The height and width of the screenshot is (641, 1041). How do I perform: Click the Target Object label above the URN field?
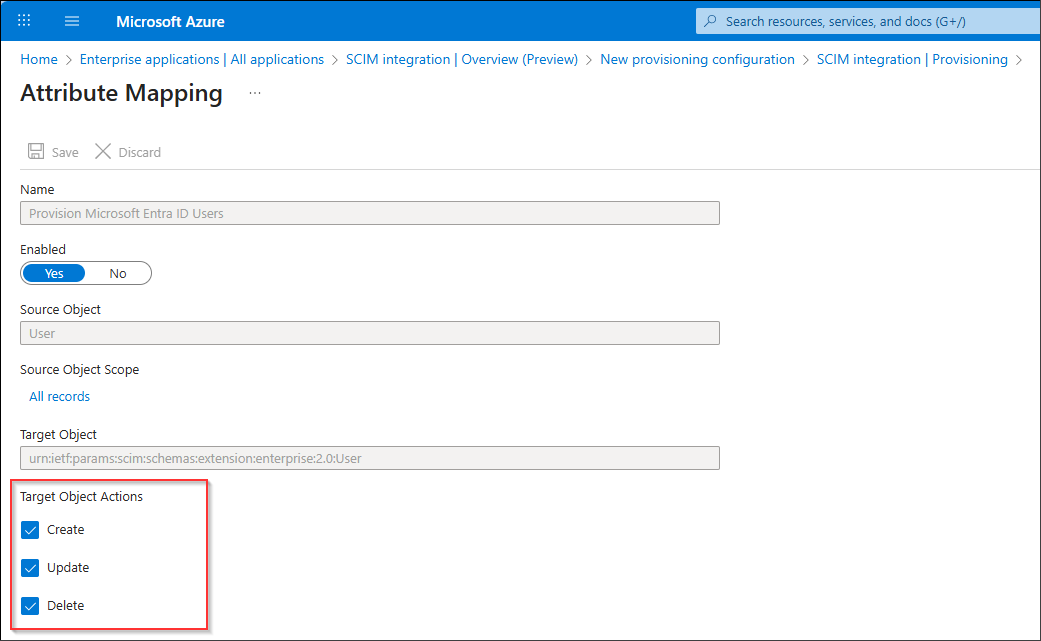[58, 434]
